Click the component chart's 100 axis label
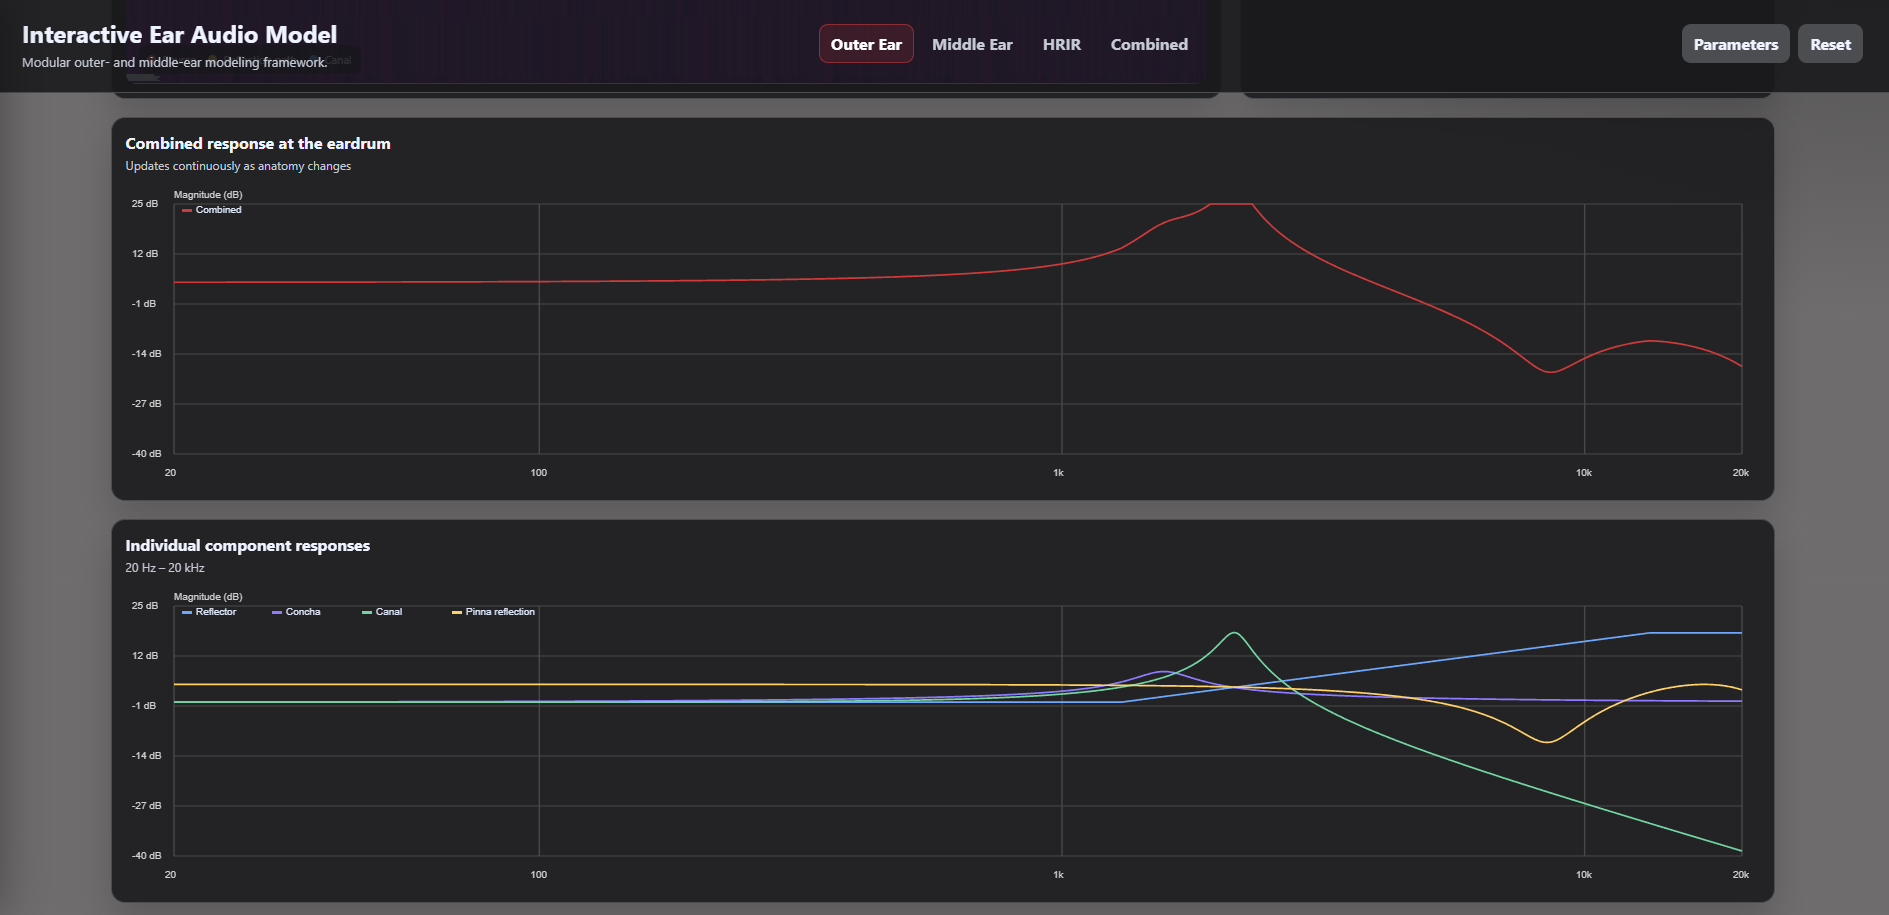Image resolution: width=1889 pixels, height=915 pixels. tap(539, 875)
